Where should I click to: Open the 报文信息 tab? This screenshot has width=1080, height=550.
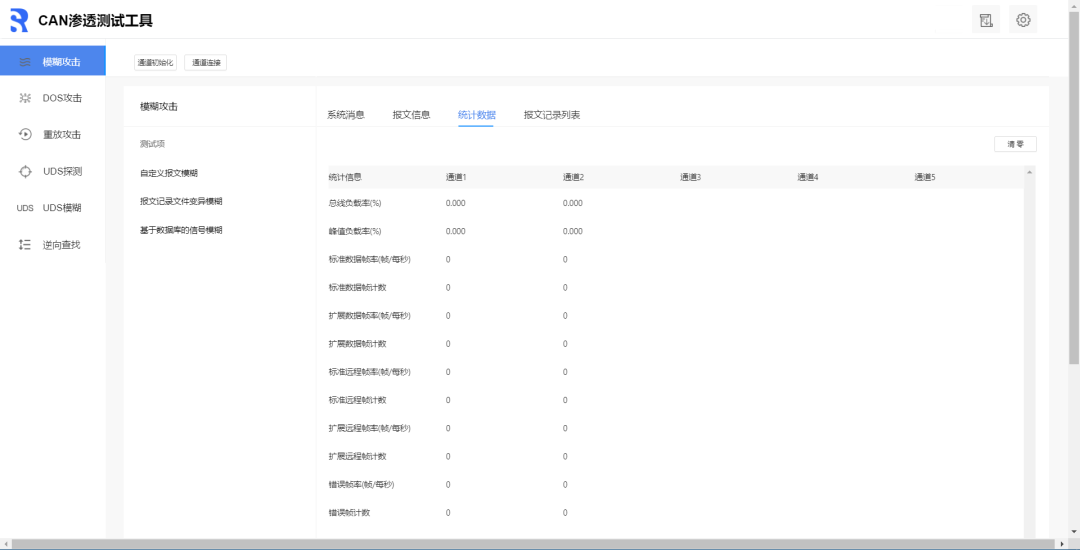click(411, 115)
